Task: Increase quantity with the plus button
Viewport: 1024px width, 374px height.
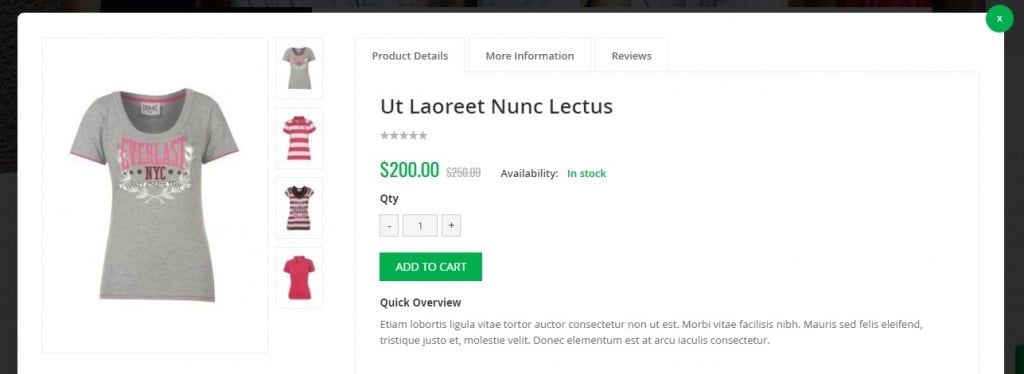Action: tap(451, 226)
